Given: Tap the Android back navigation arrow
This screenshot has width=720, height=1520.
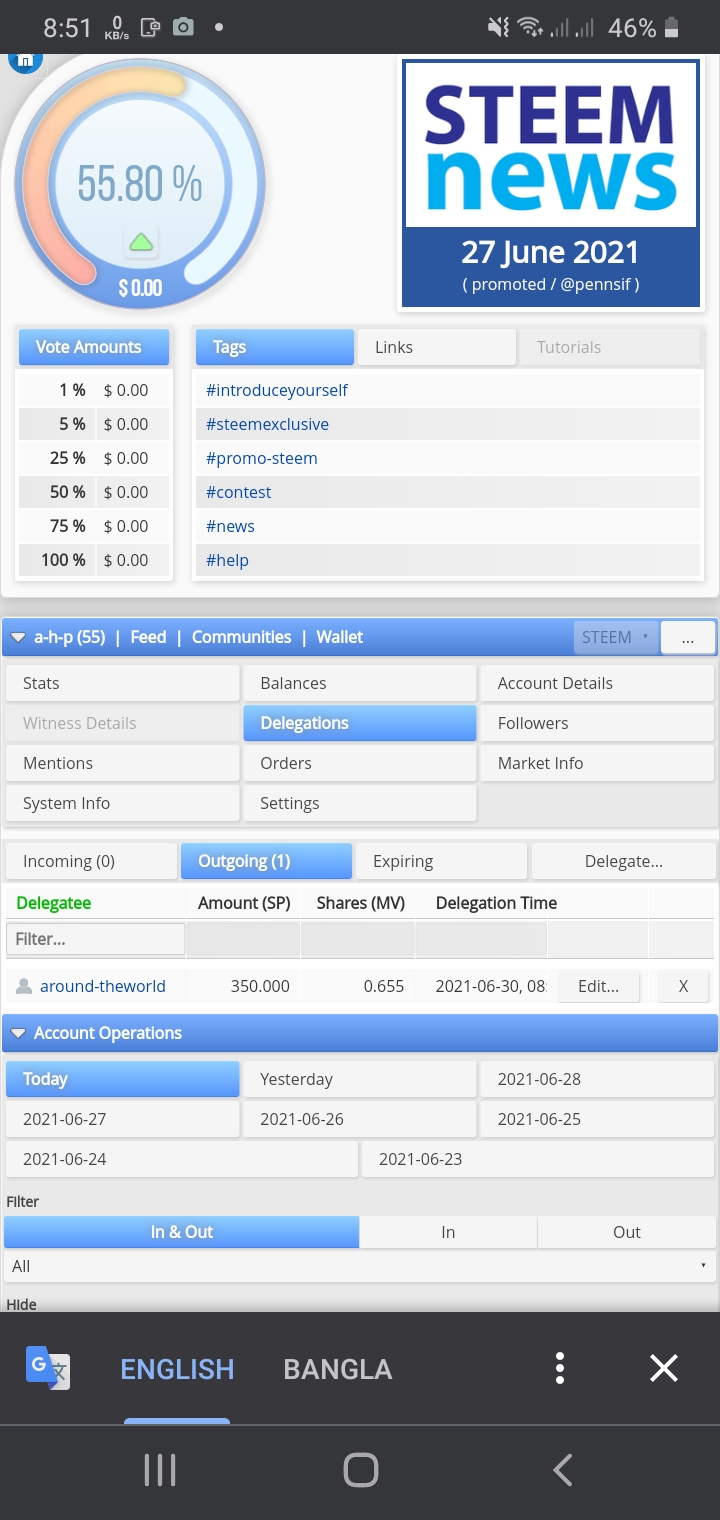Looking at the screenshot, I should coord(562,1470).
